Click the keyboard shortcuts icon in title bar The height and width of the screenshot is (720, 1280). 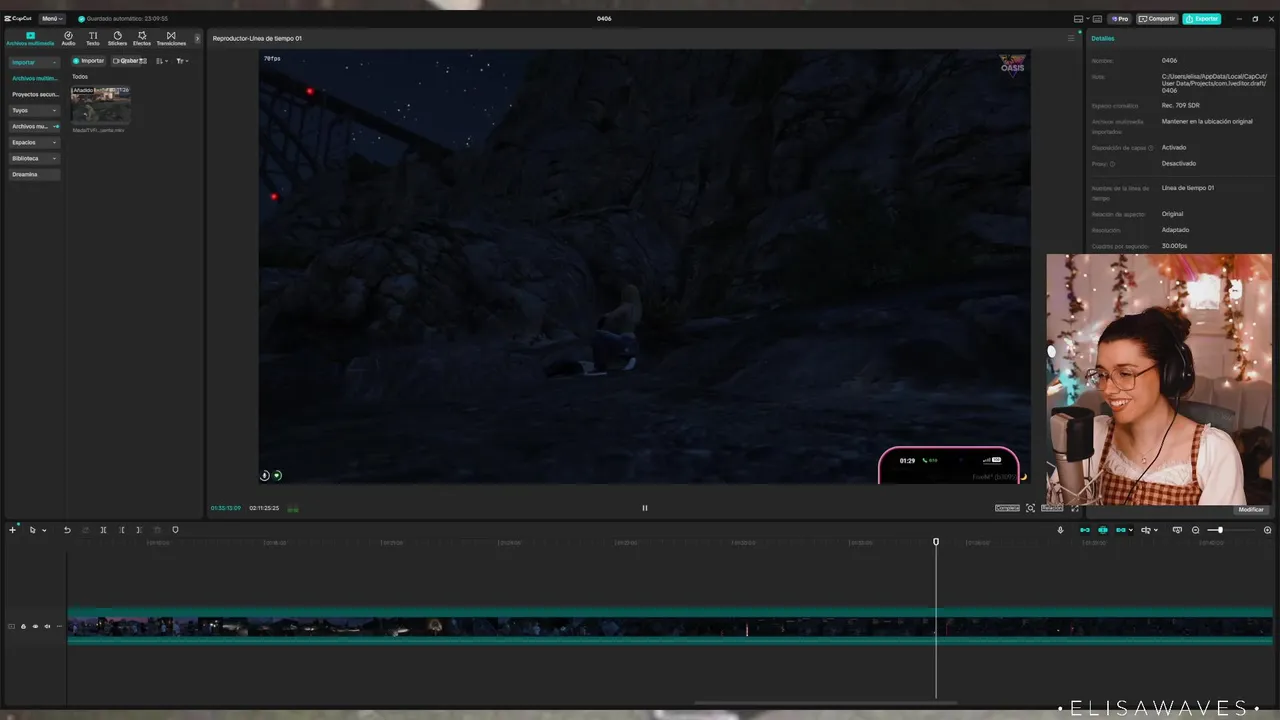(x=1097, y=18)
